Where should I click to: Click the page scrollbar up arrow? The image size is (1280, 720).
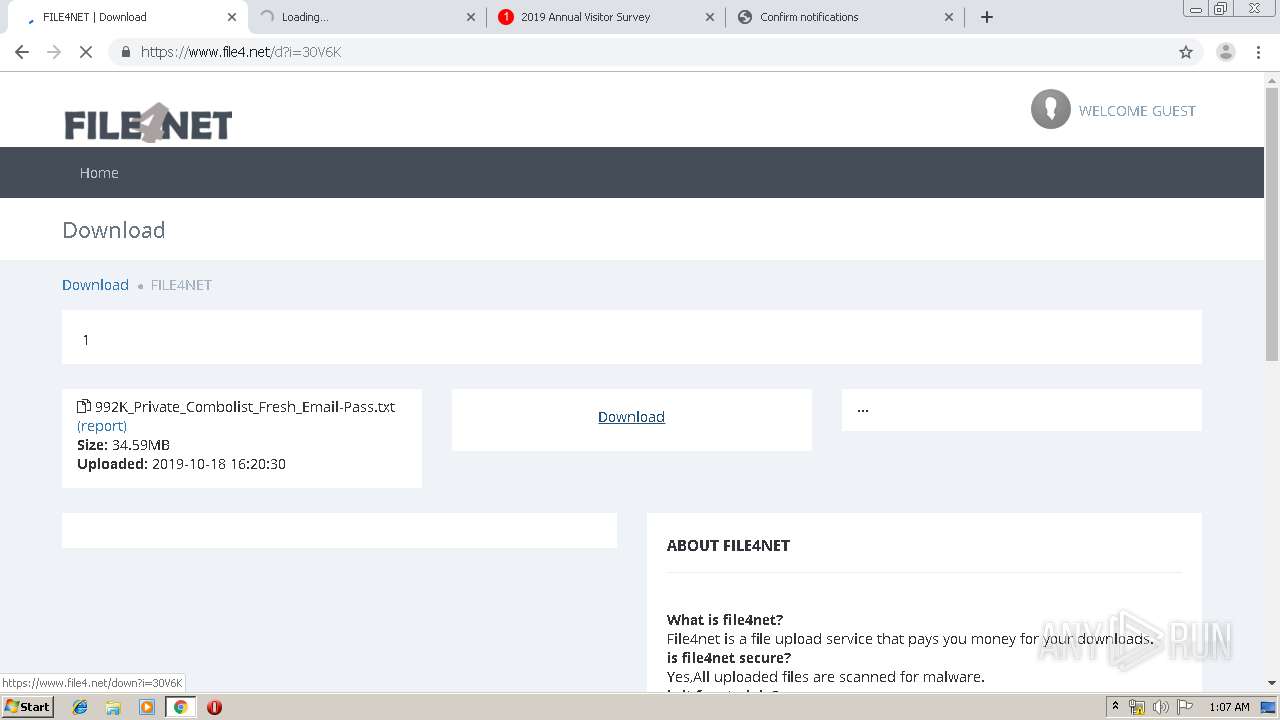click(1272, 79)
